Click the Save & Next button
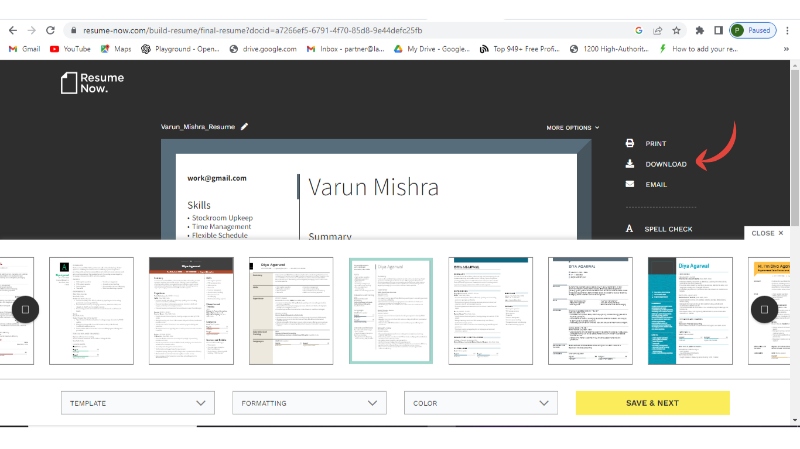800x449 pixels. 652,403
